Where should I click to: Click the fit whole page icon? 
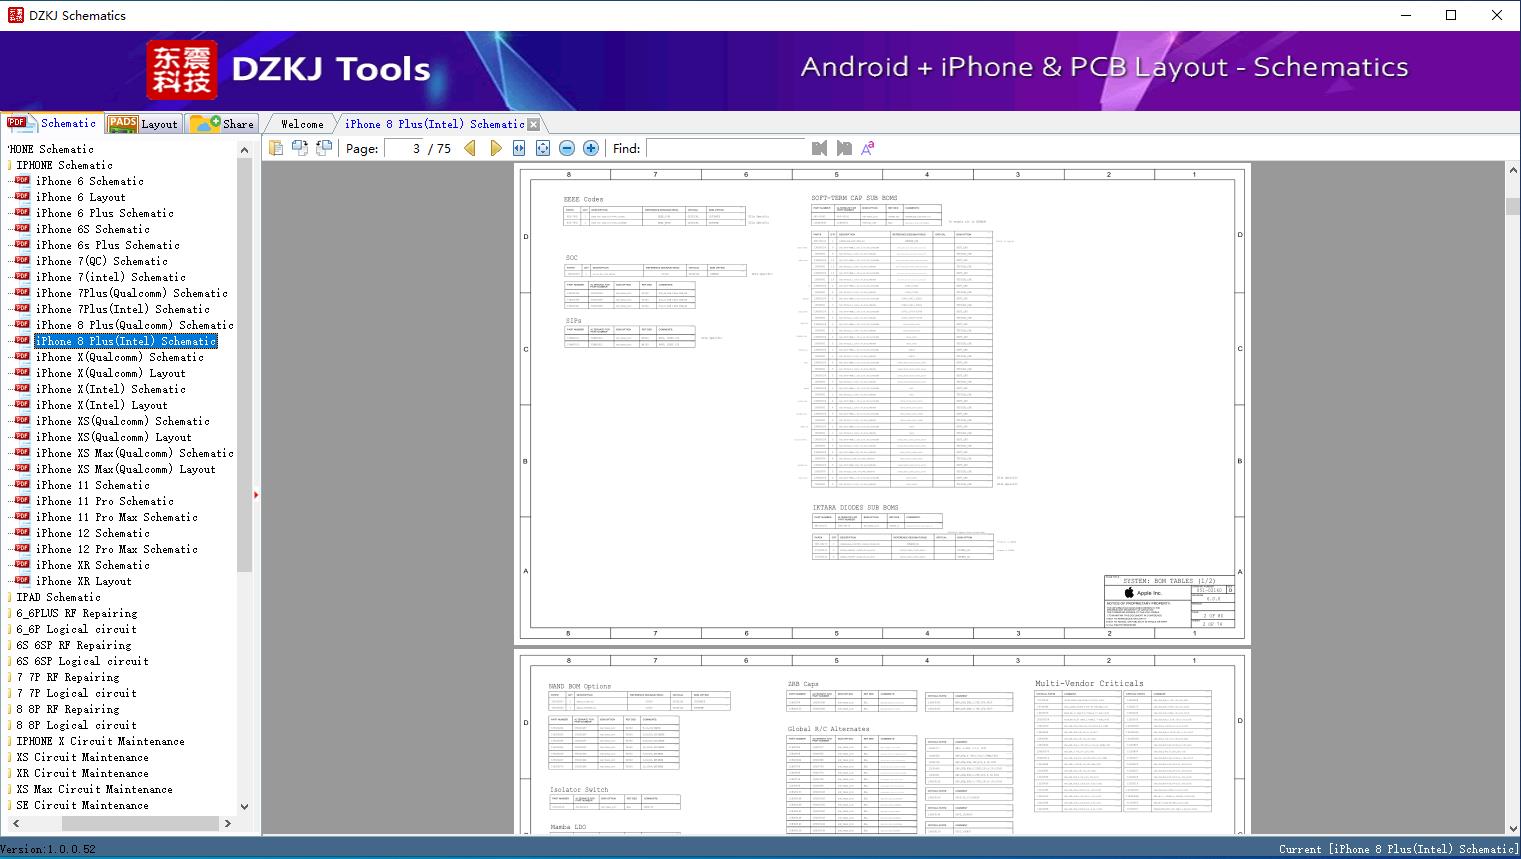coord(543,148)
